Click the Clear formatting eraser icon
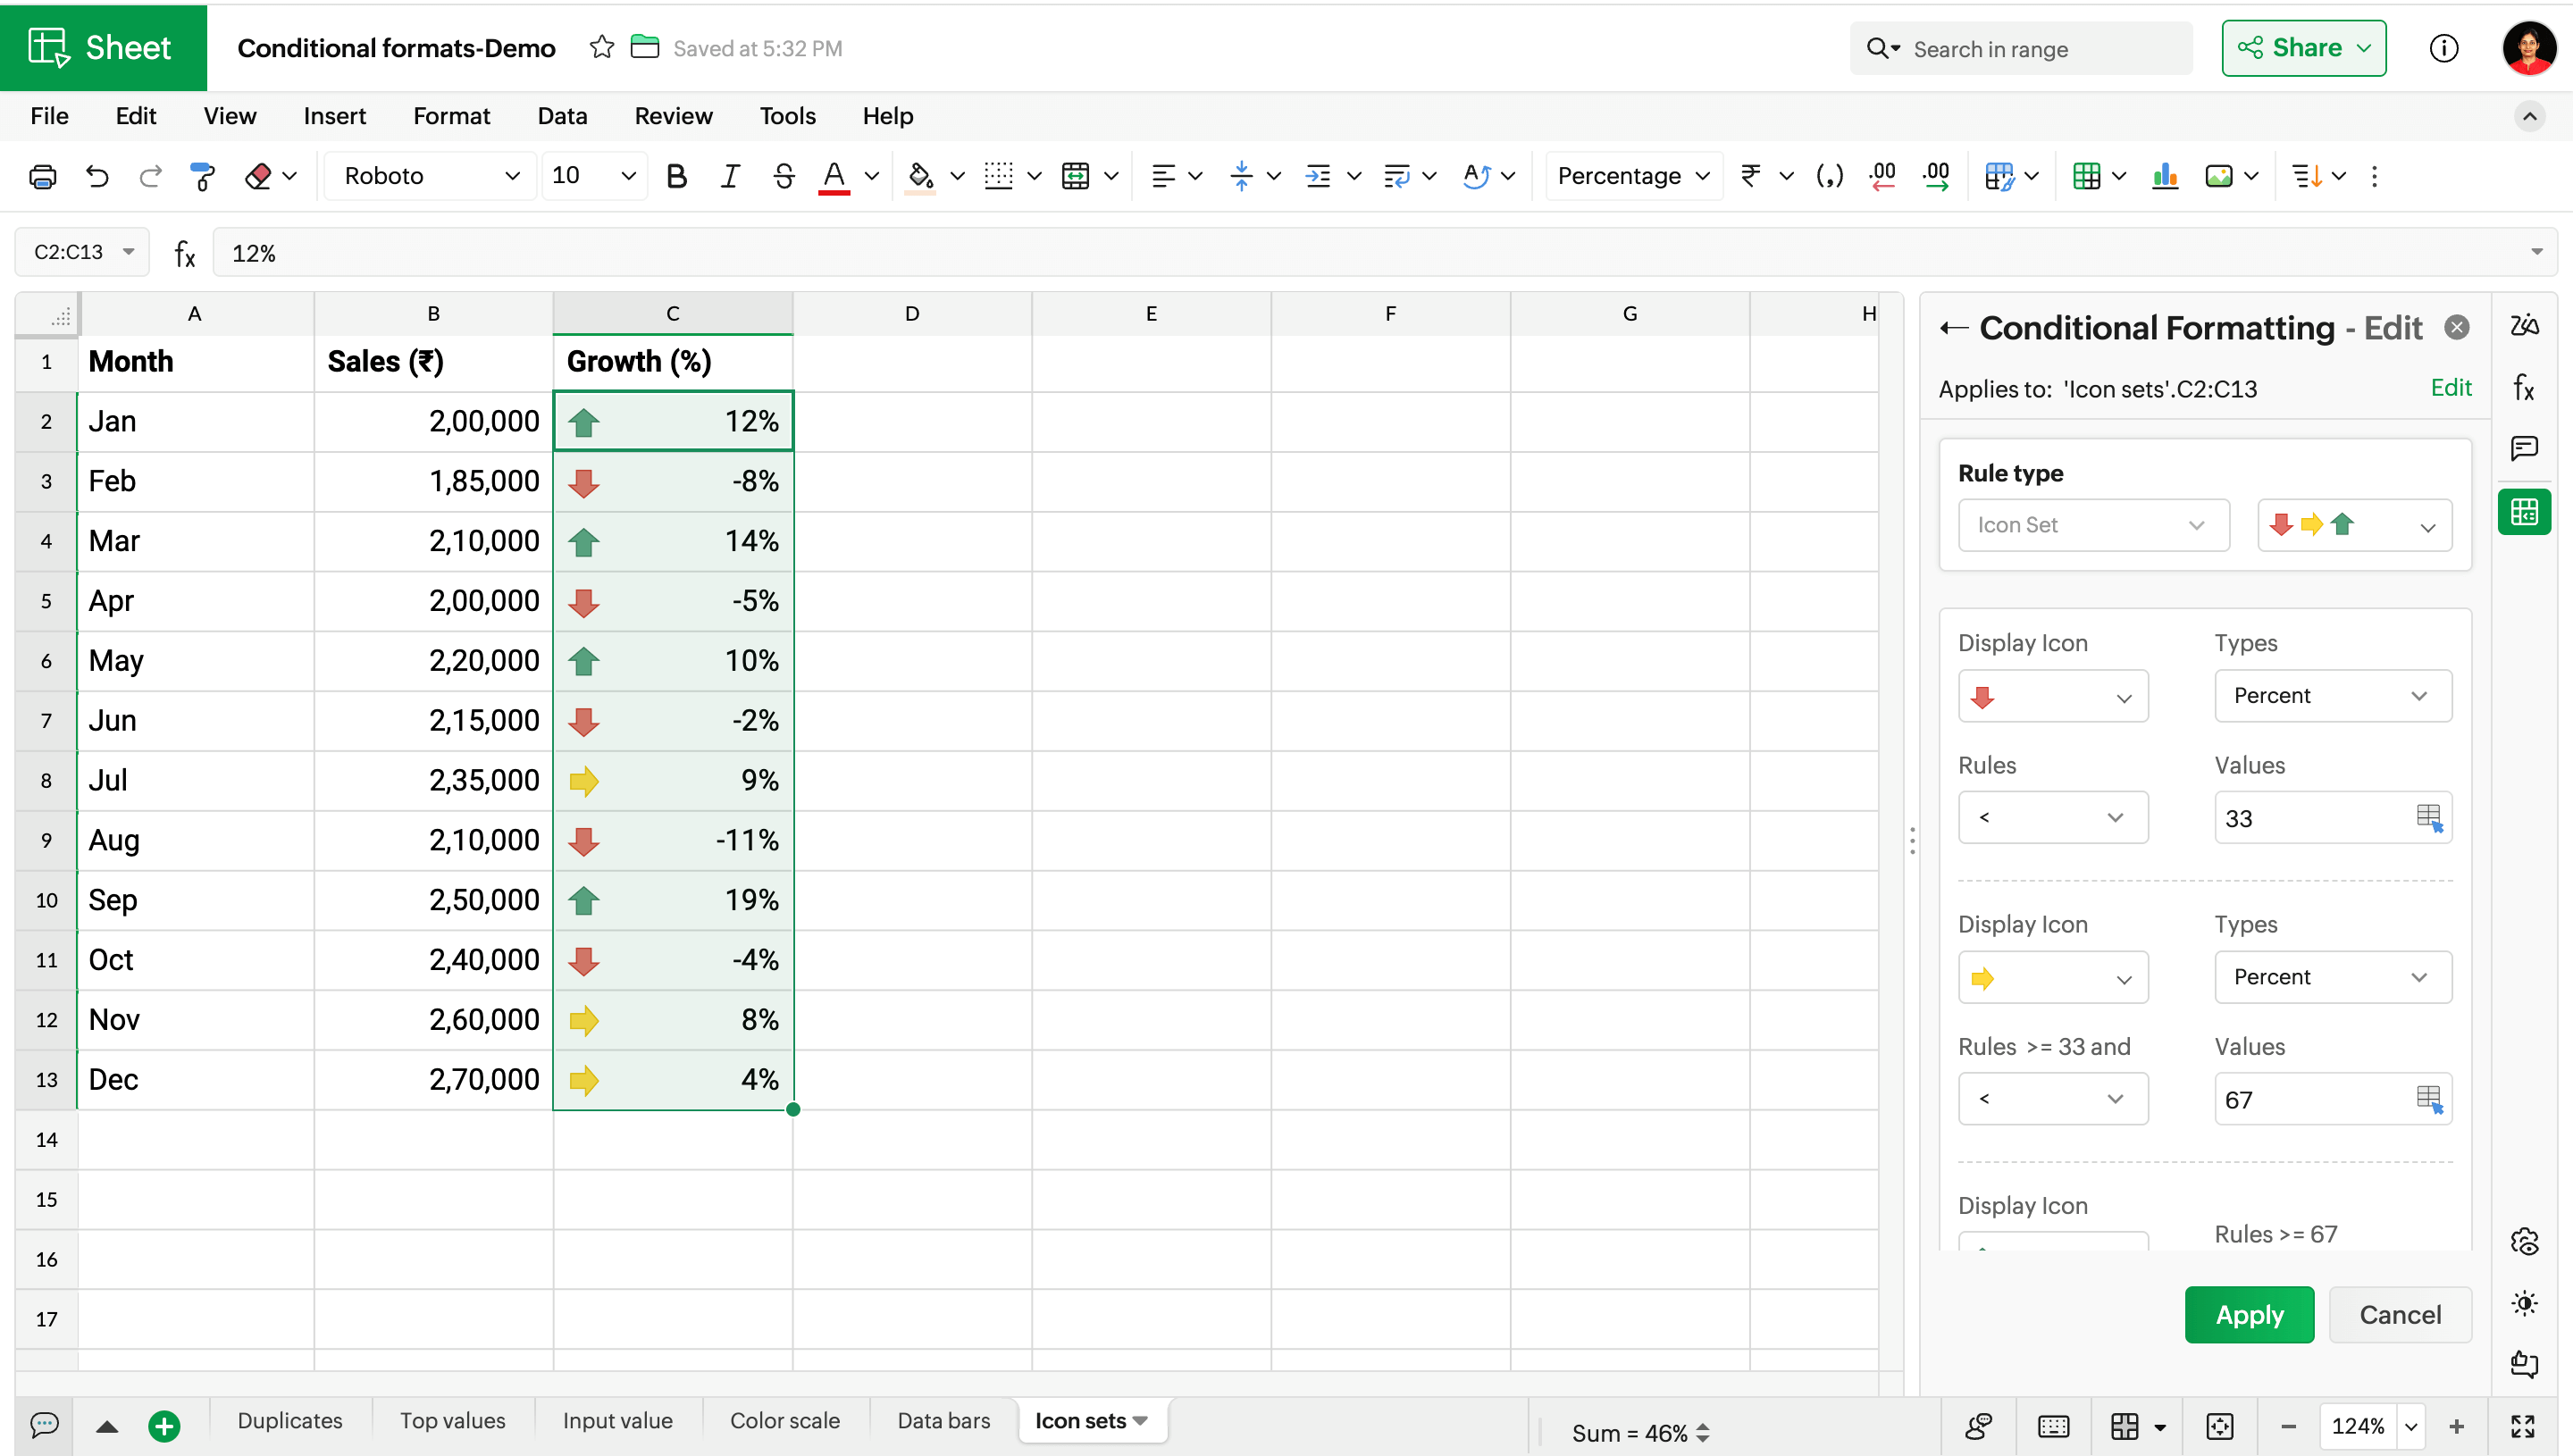The width and height of the screenshot is (2573, 1456). click(x=258, y=176)
